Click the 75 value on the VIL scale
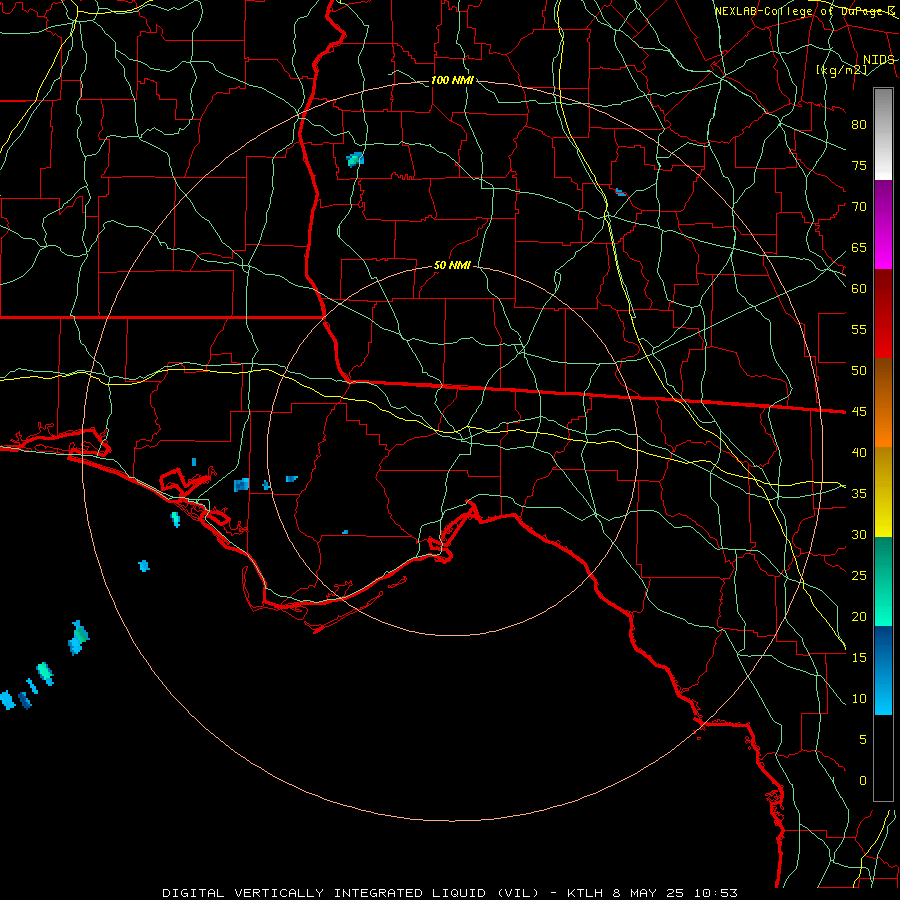The image size is (900, 900). [x=859, y=166]
